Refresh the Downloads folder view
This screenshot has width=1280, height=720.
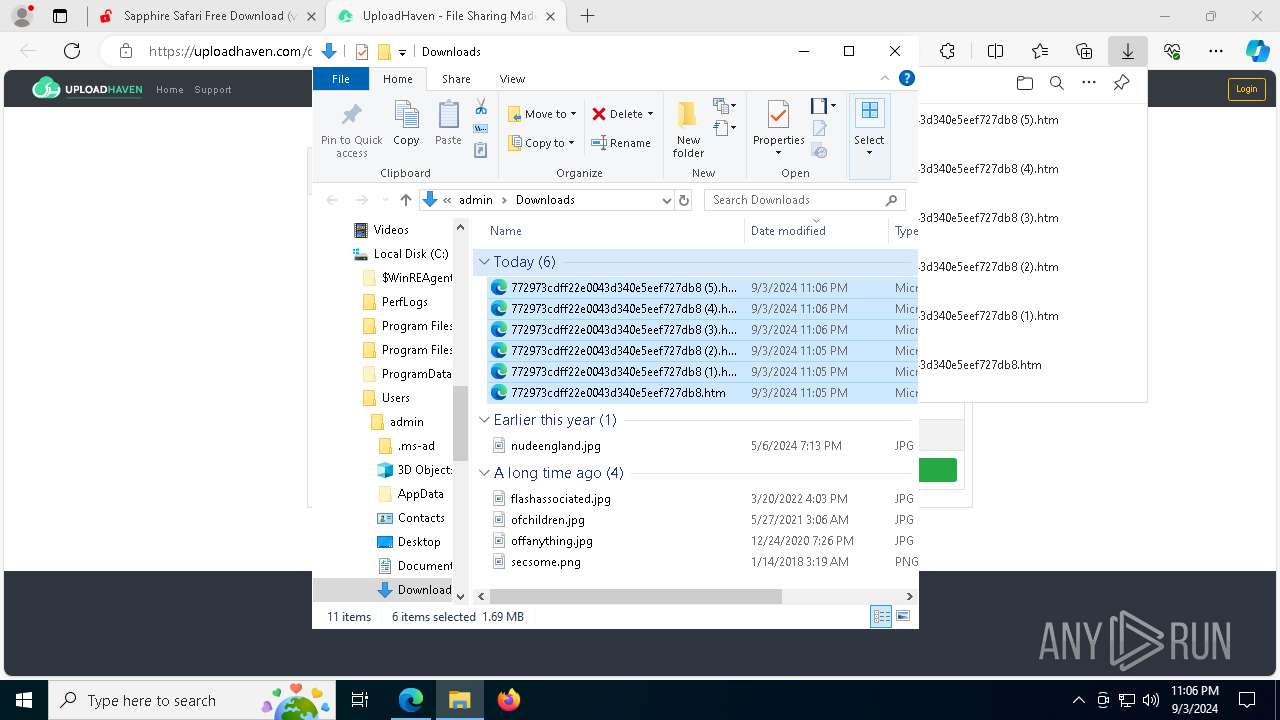pyautogui.click(x=684, y=200)
